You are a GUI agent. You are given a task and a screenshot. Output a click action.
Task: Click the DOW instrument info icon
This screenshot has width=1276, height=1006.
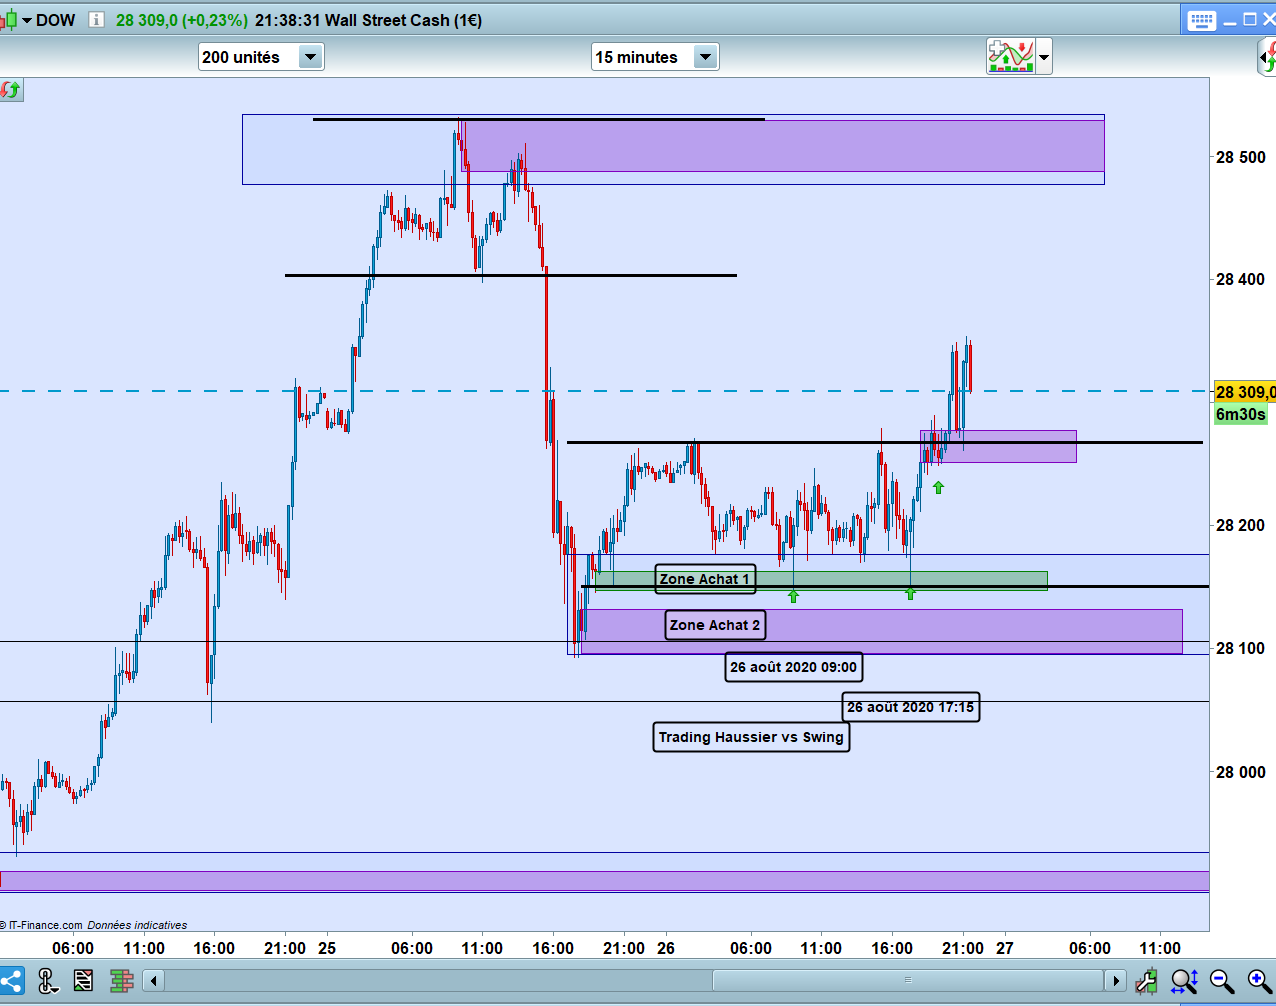[96, 19]
